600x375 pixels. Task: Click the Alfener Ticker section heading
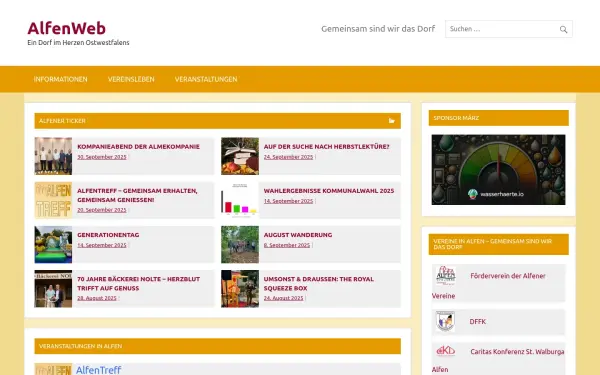[62, 121]
